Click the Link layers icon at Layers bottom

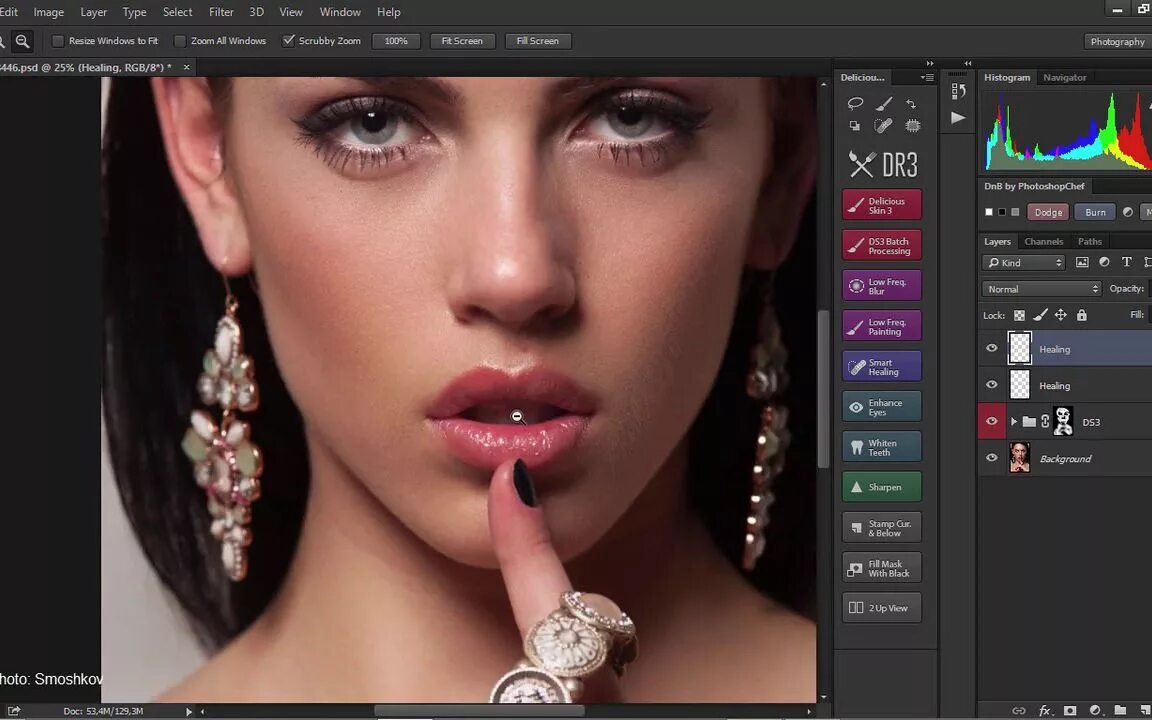point(1018,710)
